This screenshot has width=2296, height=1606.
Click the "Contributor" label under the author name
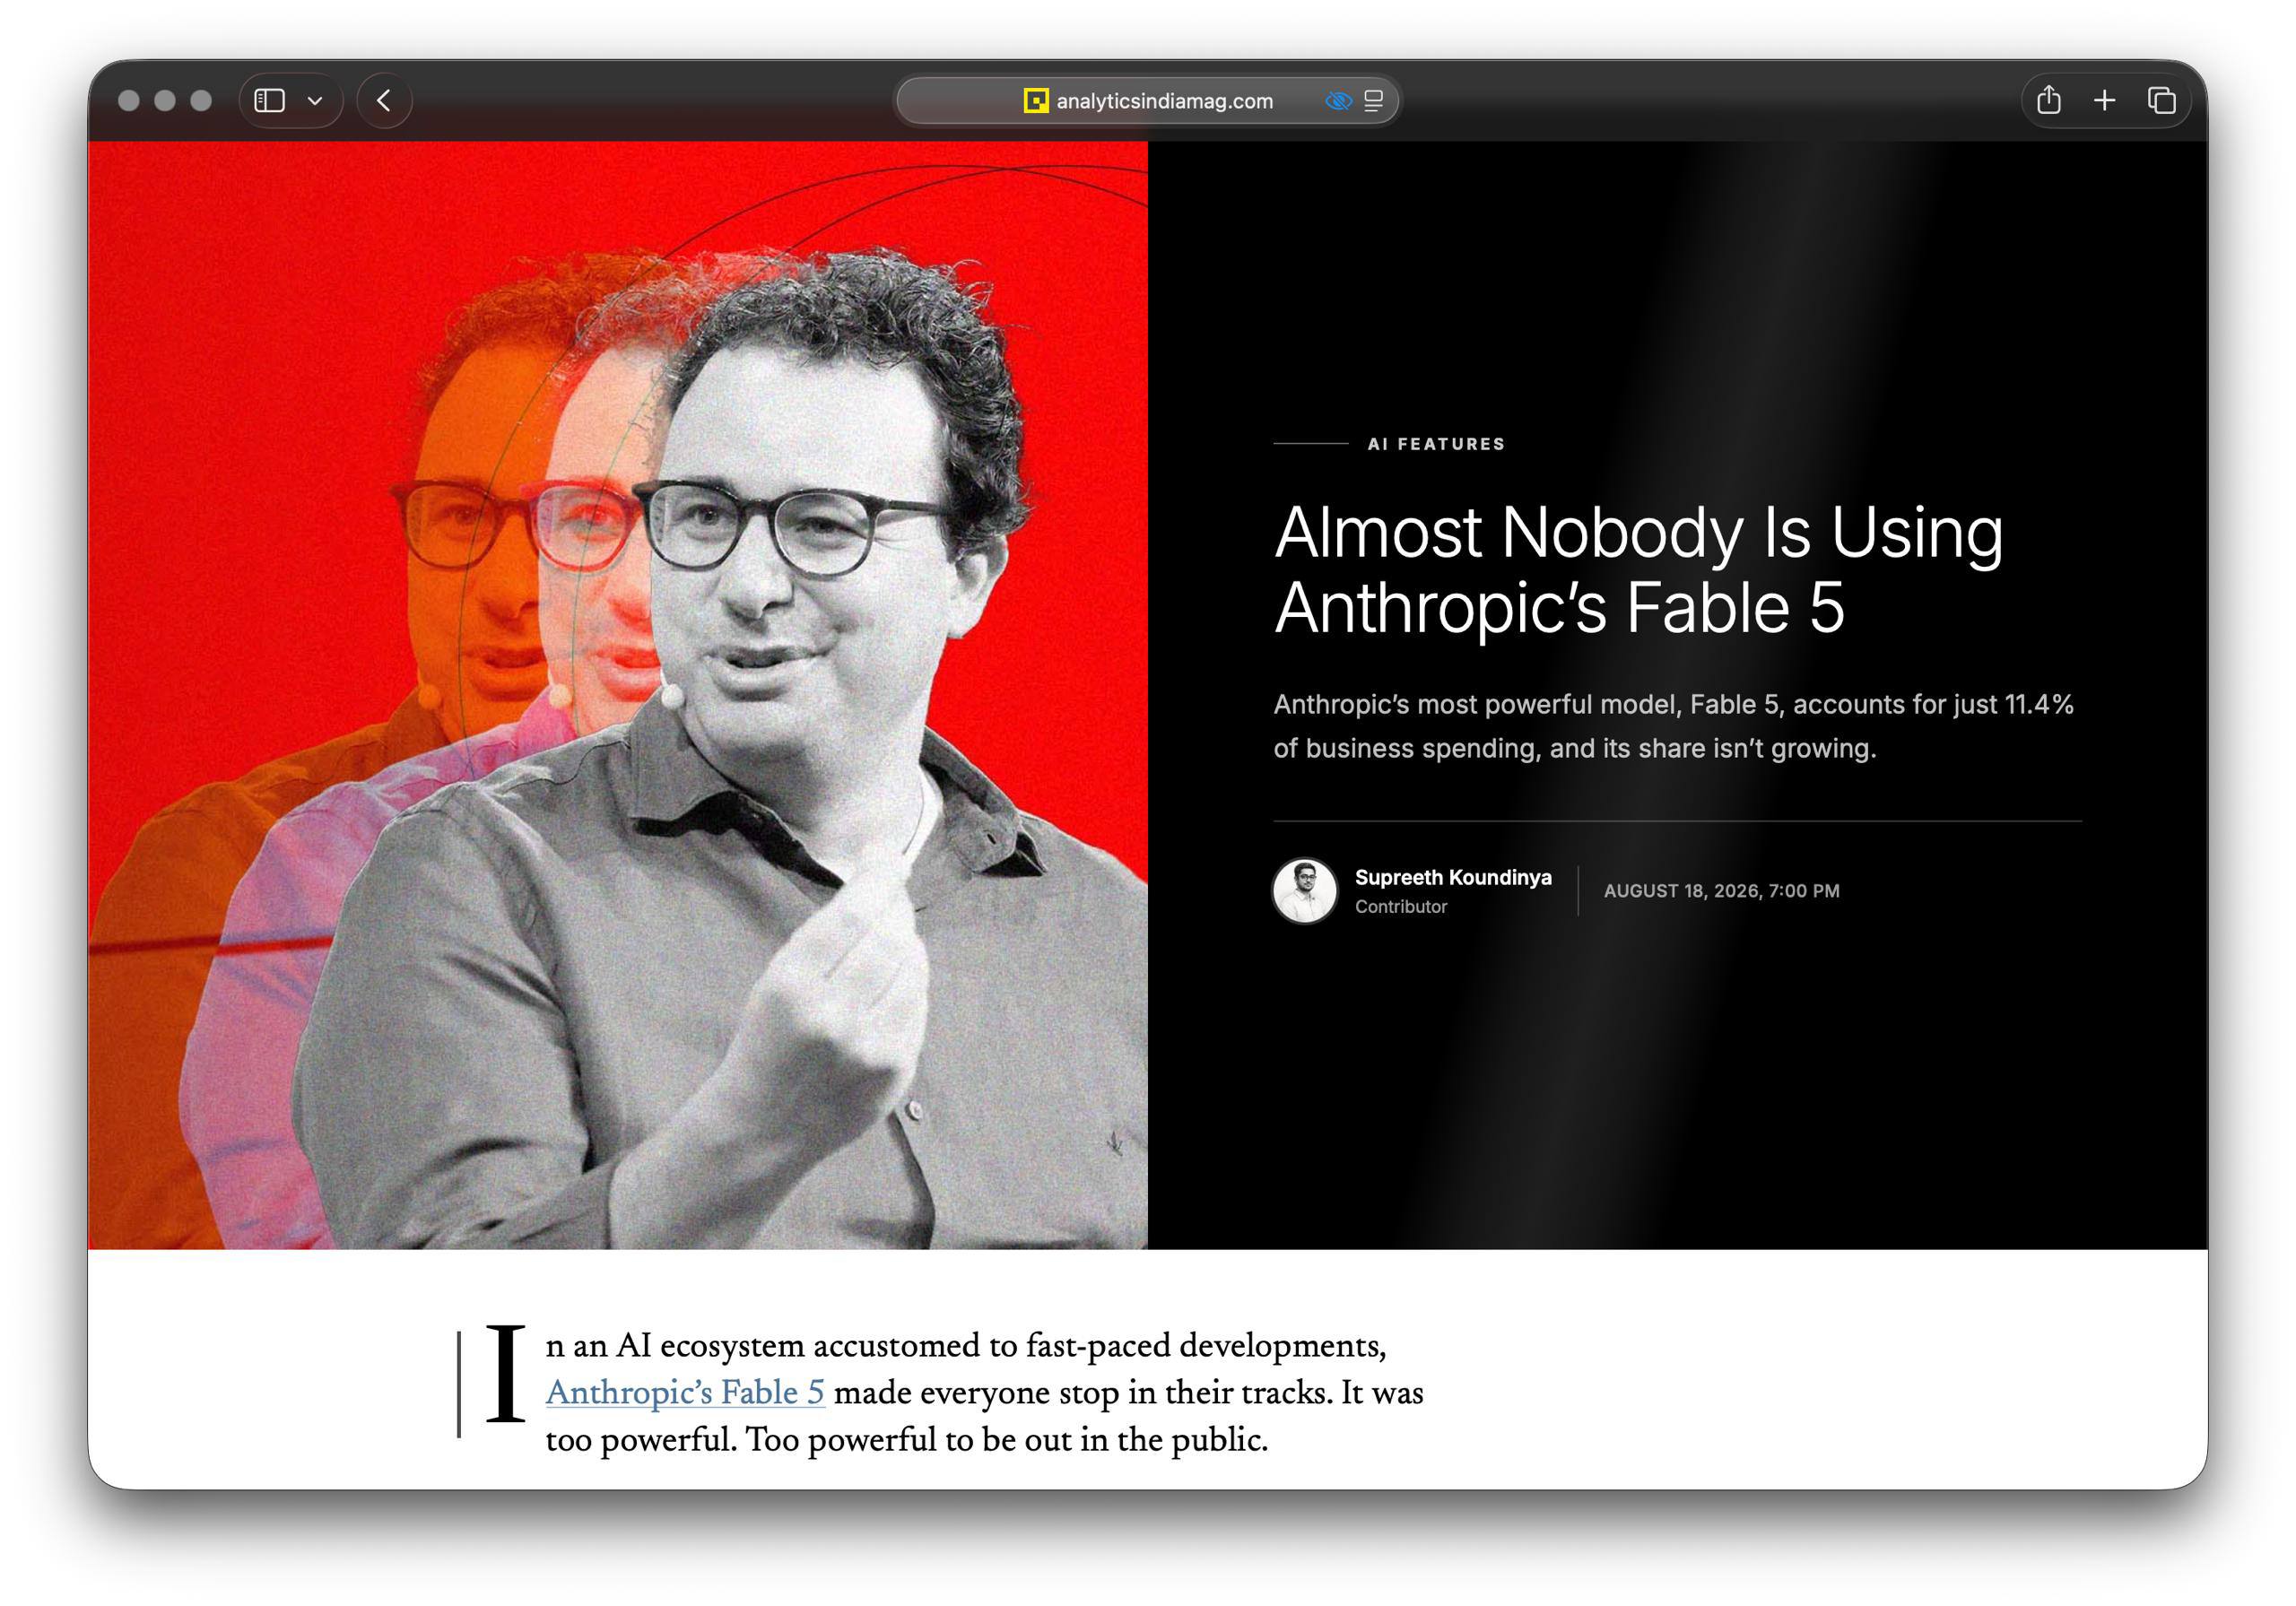(x=1401, y=907)
